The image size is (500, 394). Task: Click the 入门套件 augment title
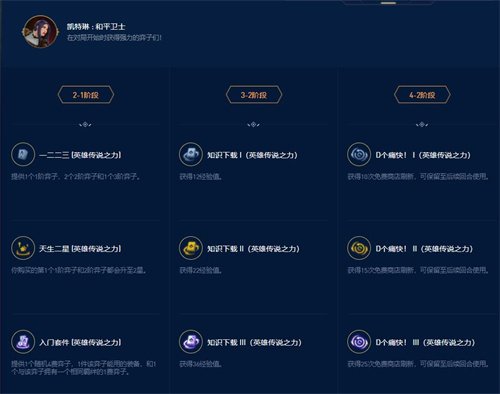pos(80,342)
